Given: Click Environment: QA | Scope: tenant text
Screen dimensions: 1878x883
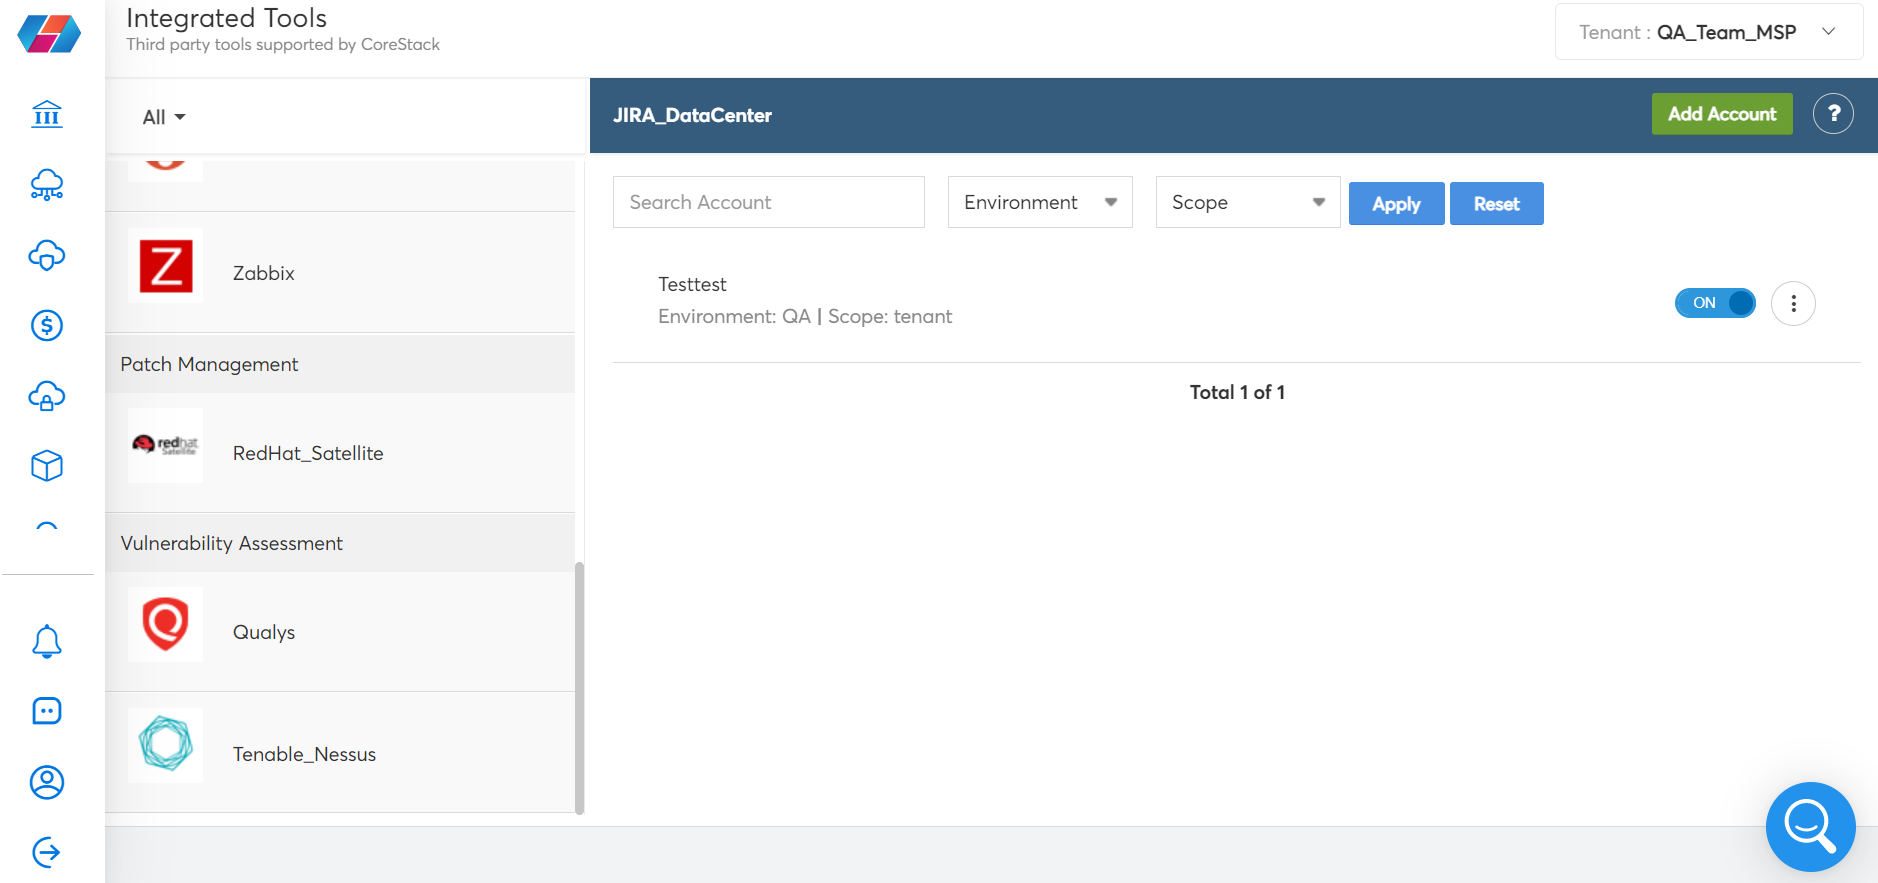Looking at the screenshot, I should [805, 316].
